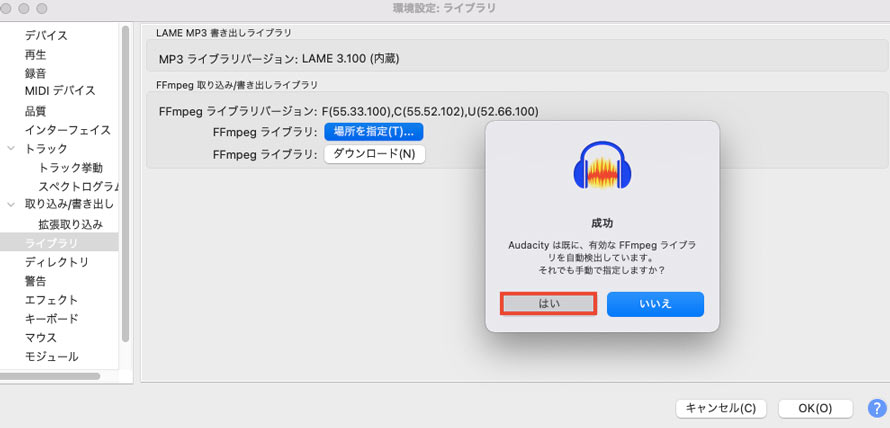
Task: Select モジュール in the sidebar
Action: coord(51,357)
